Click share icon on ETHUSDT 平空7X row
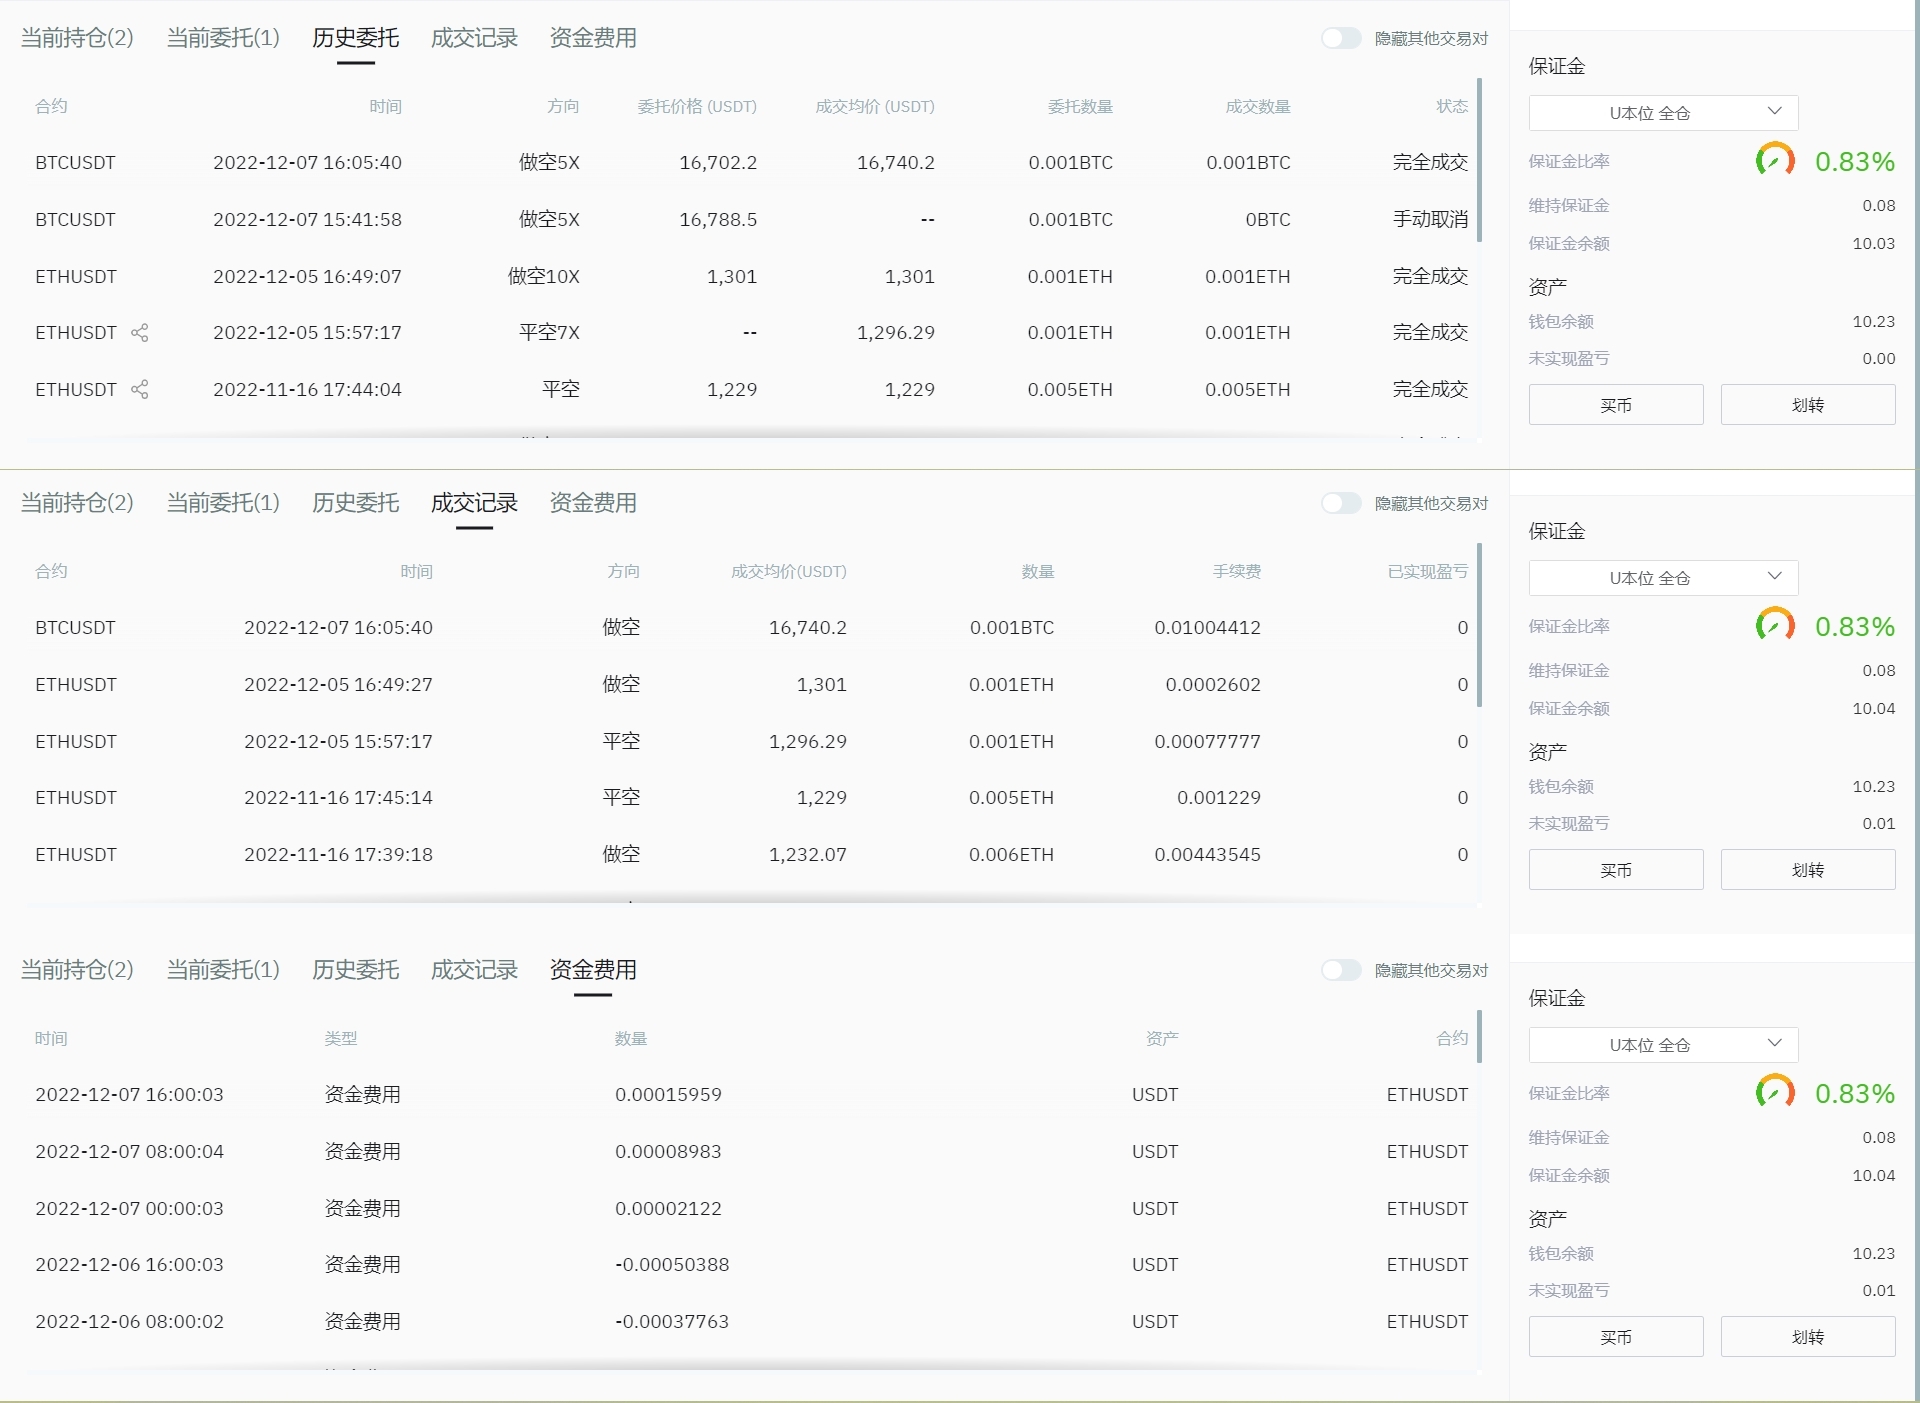Viewport: 1920px width, 1403px height. (140, 333)
